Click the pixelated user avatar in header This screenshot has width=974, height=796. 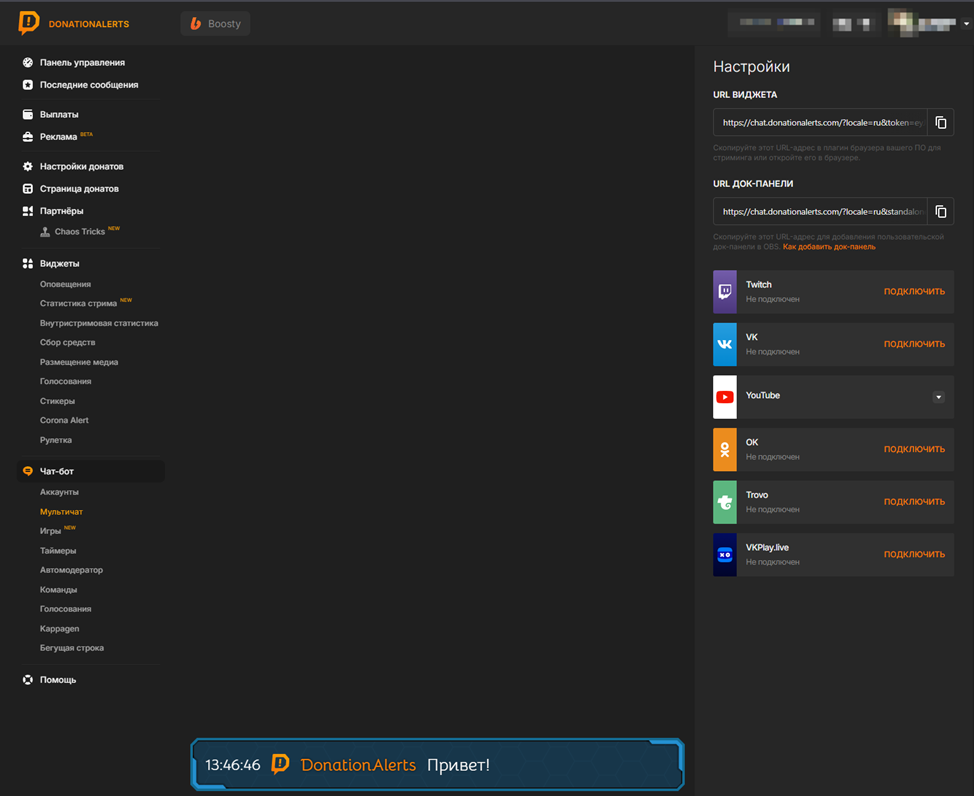pos(901,23)
